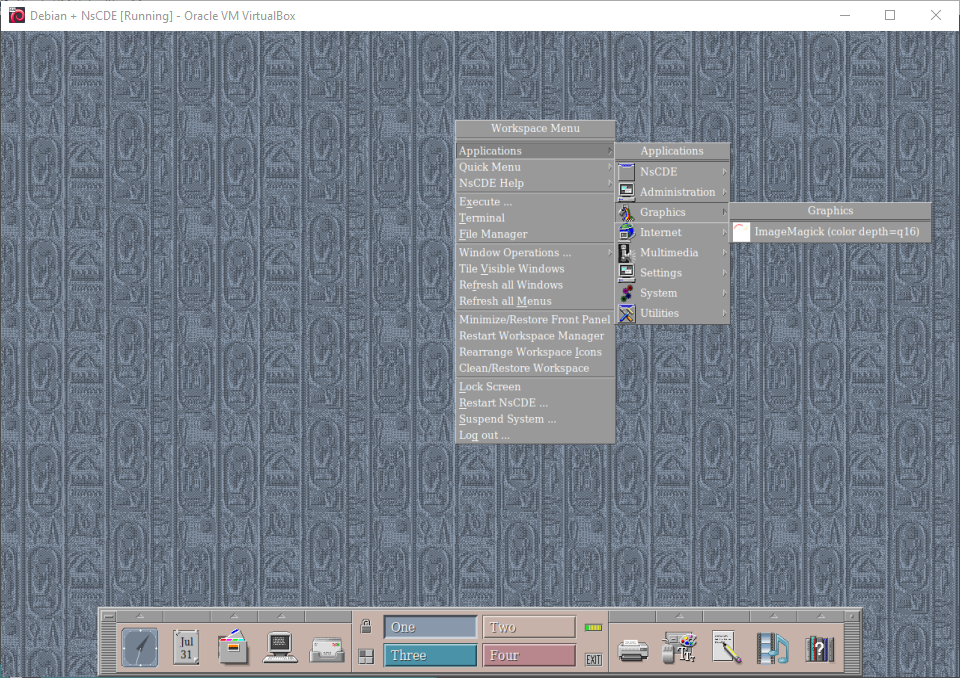
Task: Switch to workspace One
Action: (430, 627)
